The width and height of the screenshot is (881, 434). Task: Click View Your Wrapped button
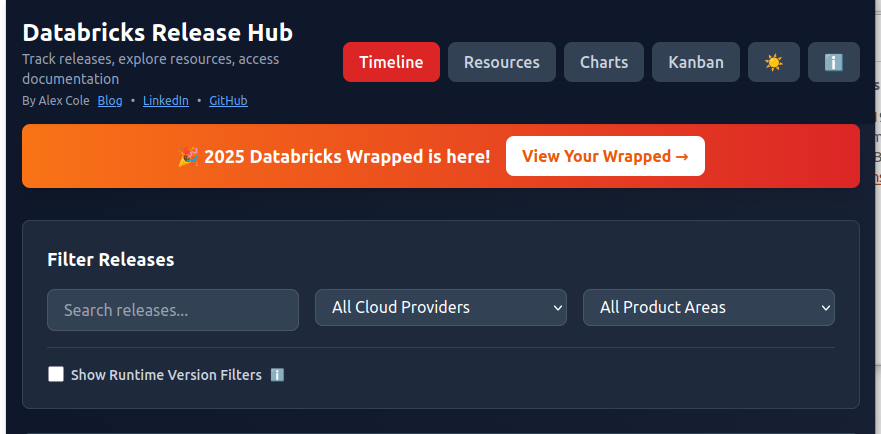pos(605,156)
